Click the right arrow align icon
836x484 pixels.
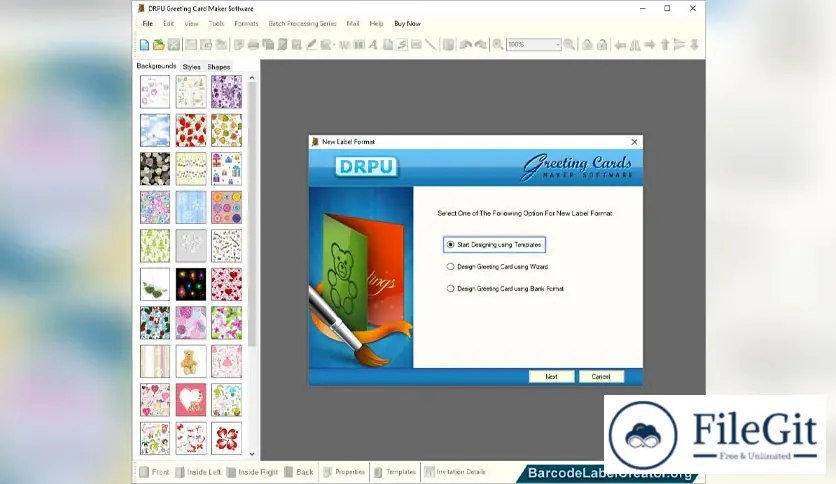coord(650,45)
